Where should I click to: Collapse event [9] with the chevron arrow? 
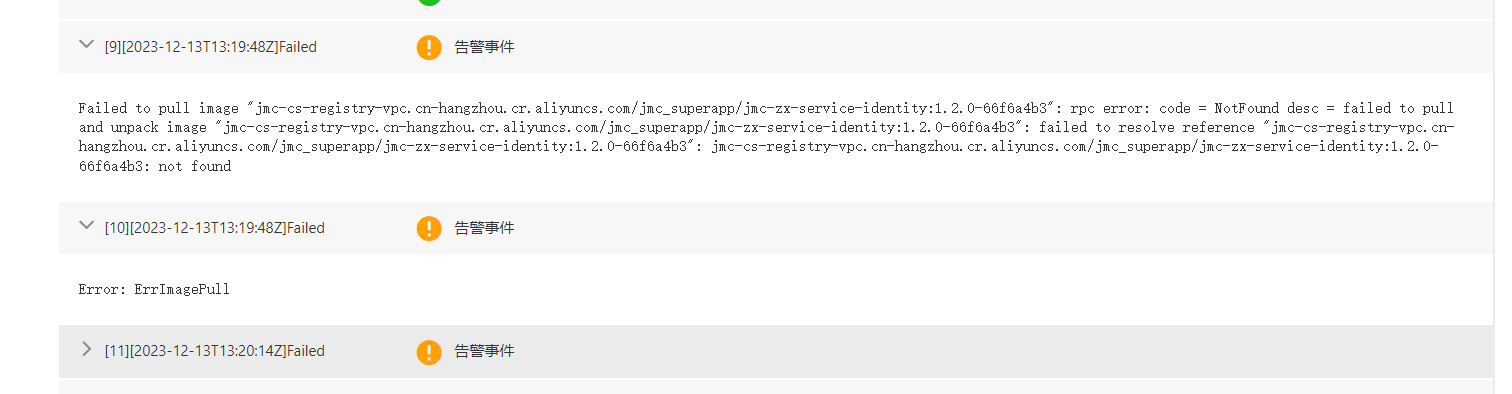(x=86, y=44)
